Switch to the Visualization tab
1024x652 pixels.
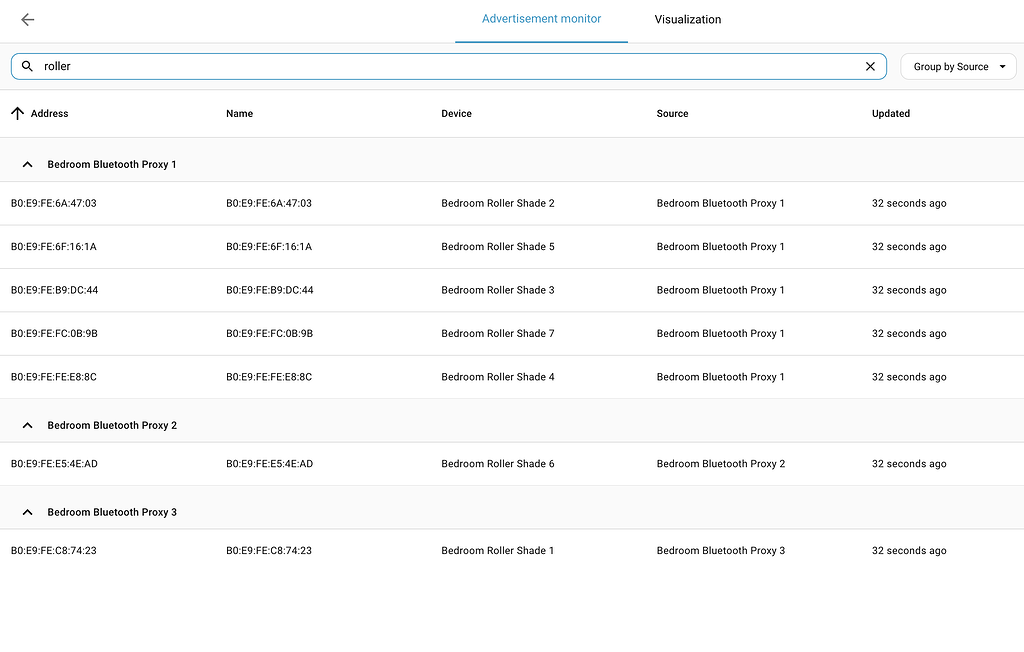[688, 20]
